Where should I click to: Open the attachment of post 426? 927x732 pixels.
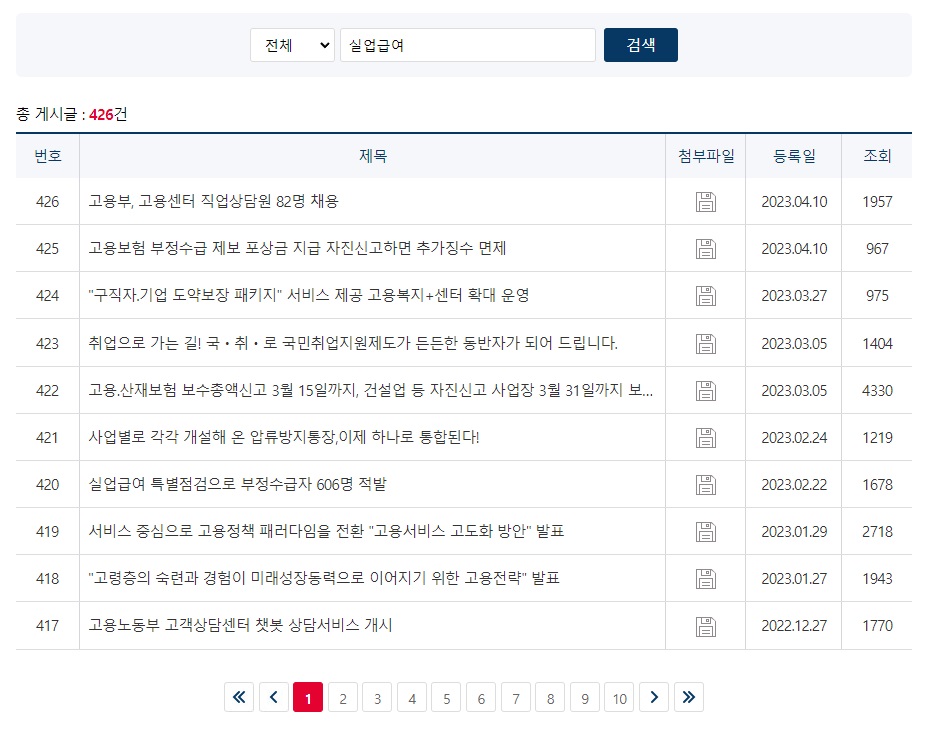(x=705, y=201)
